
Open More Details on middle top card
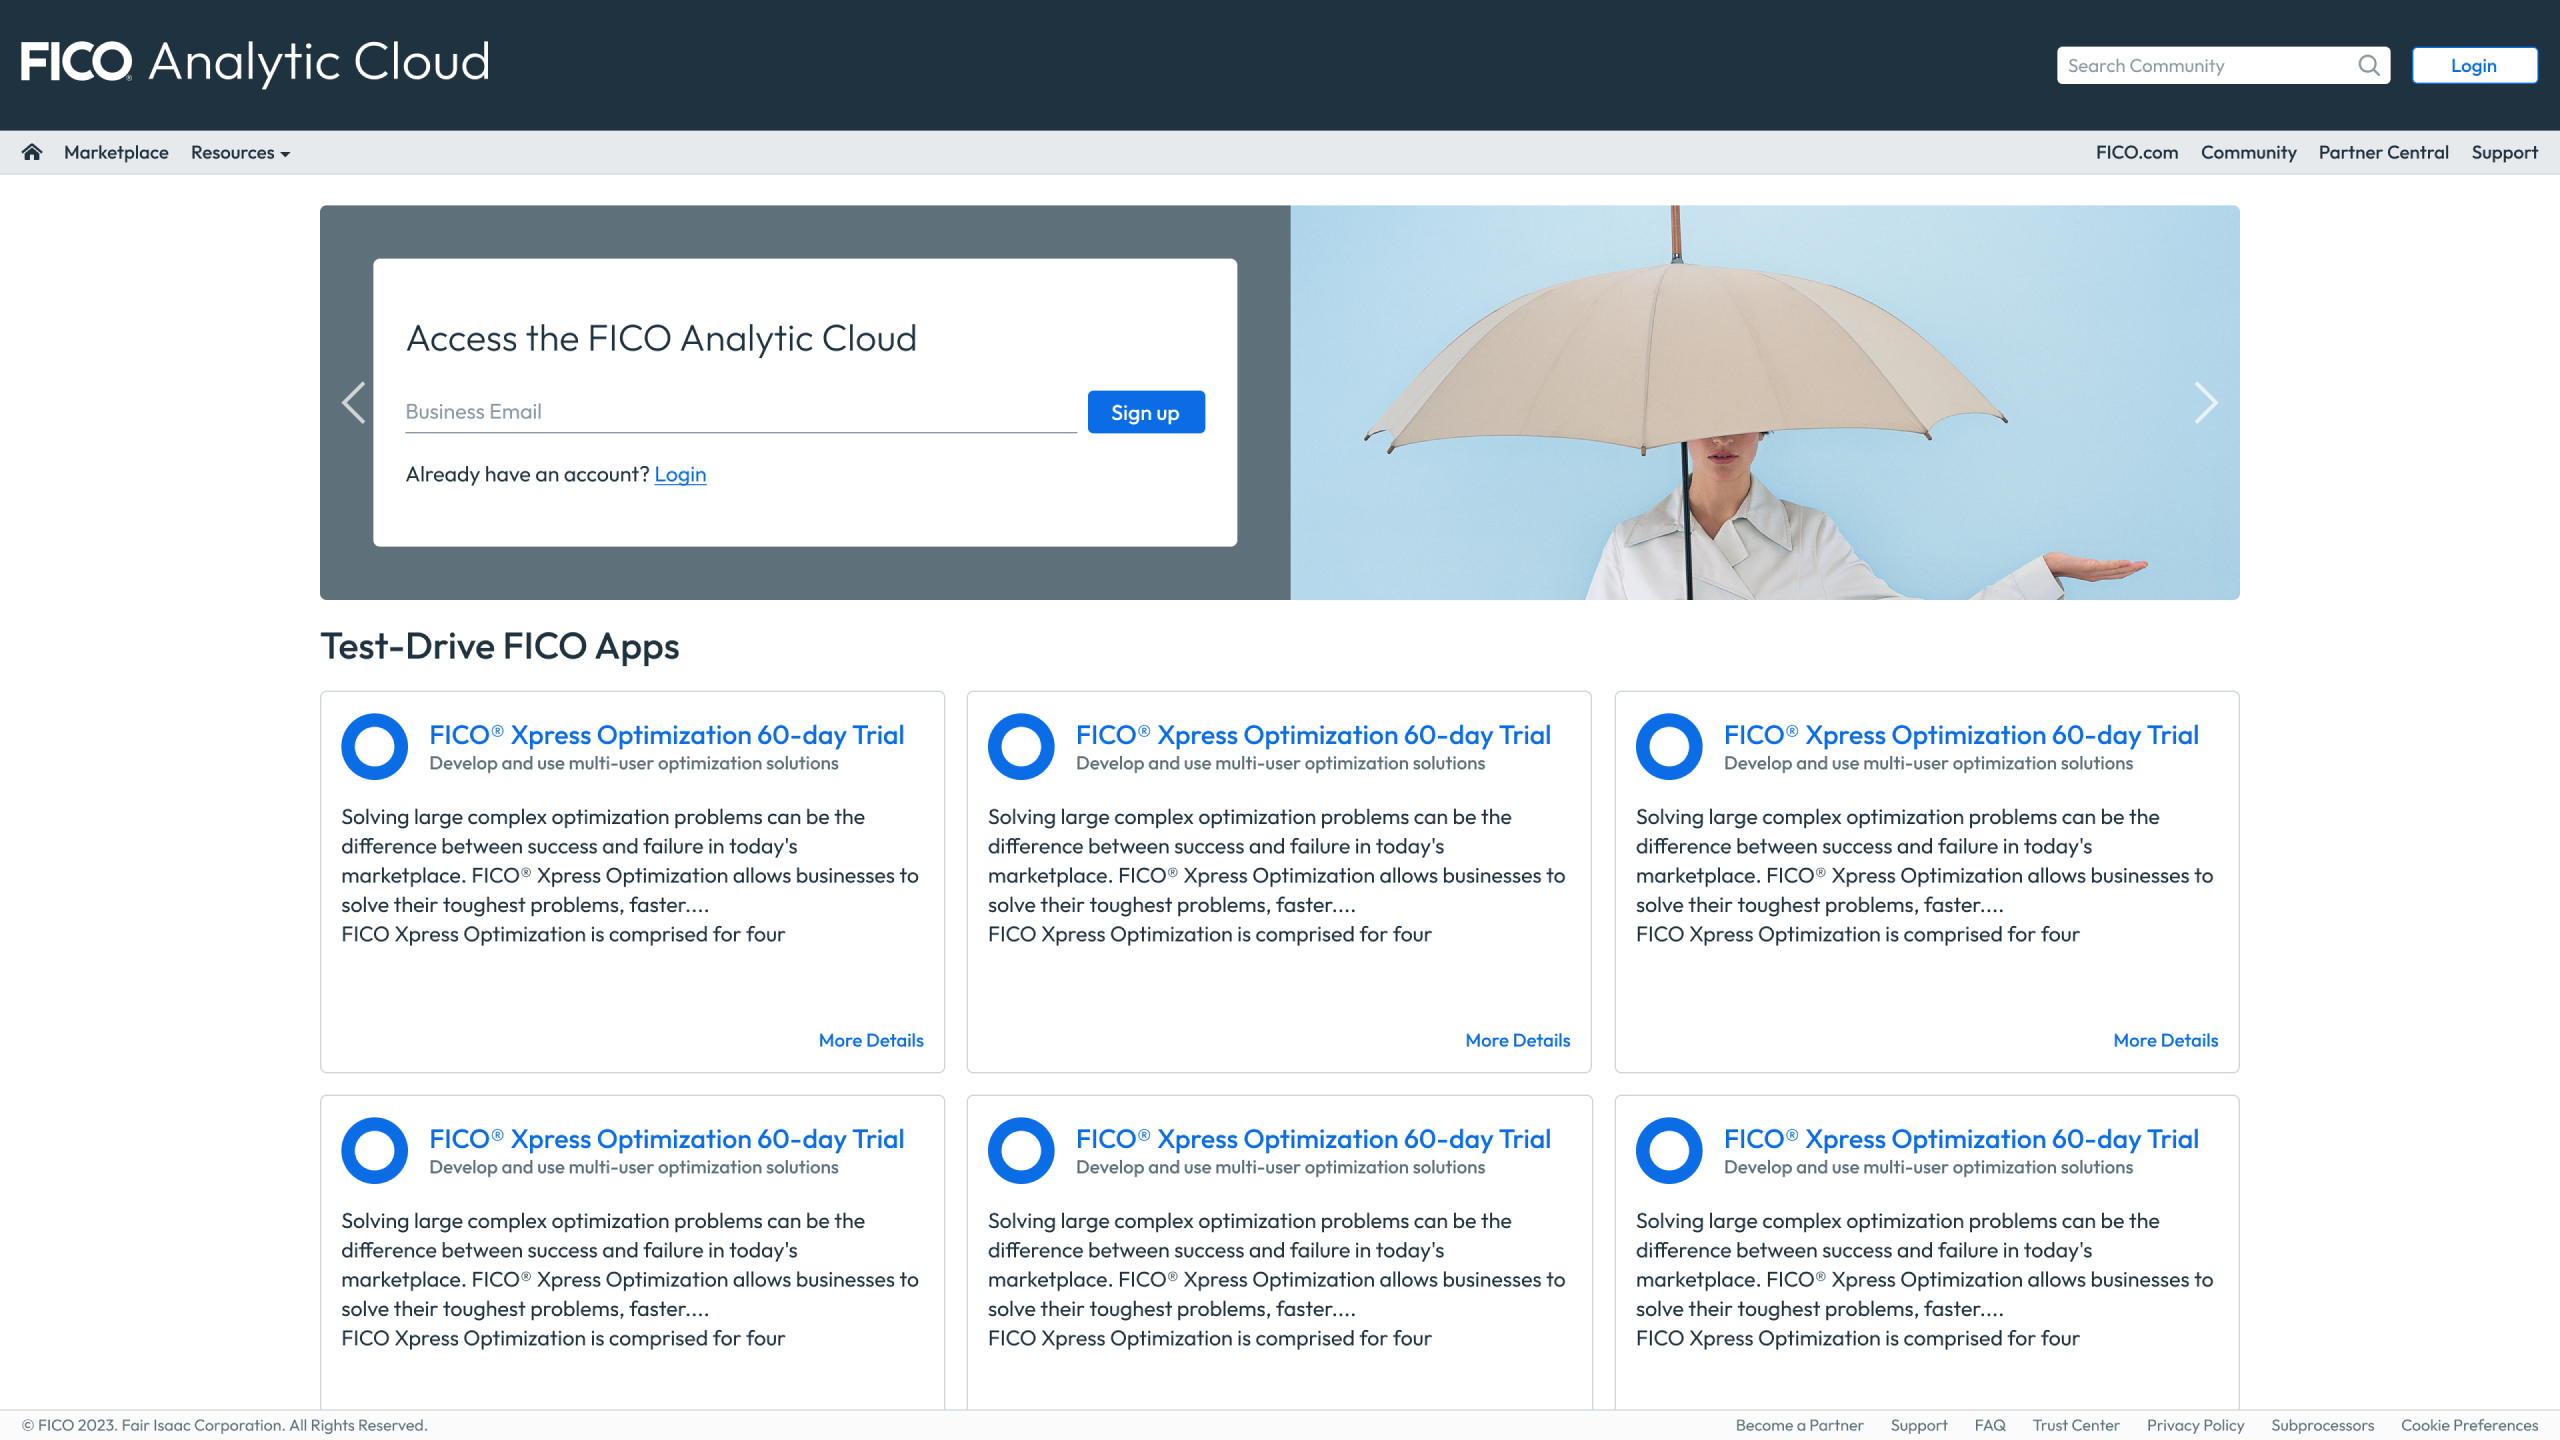1517,1040
